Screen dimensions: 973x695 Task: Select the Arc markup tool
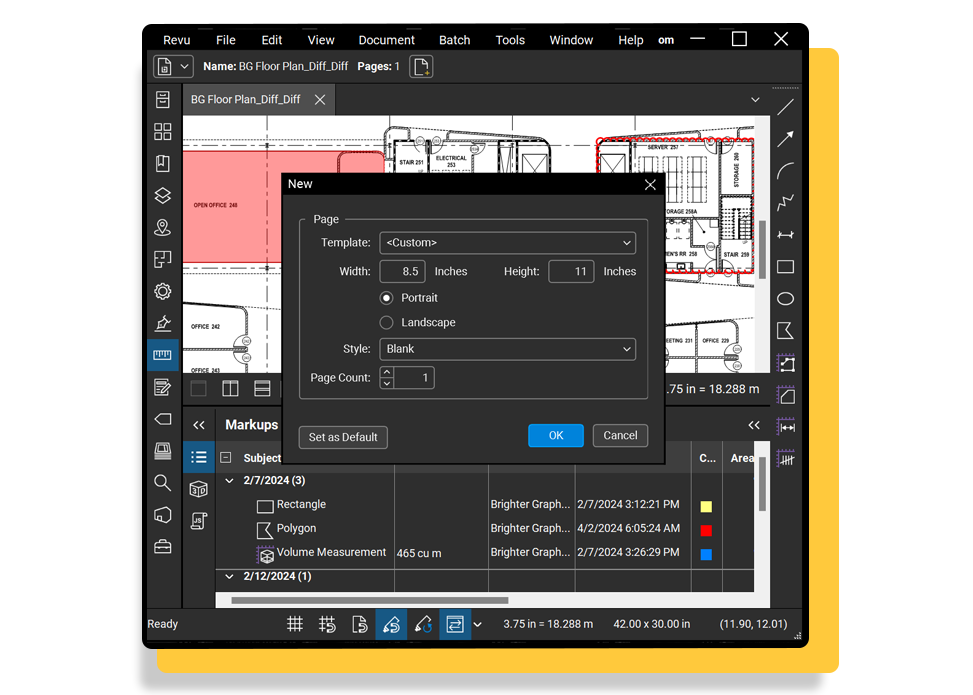click(x=786, y=171)
